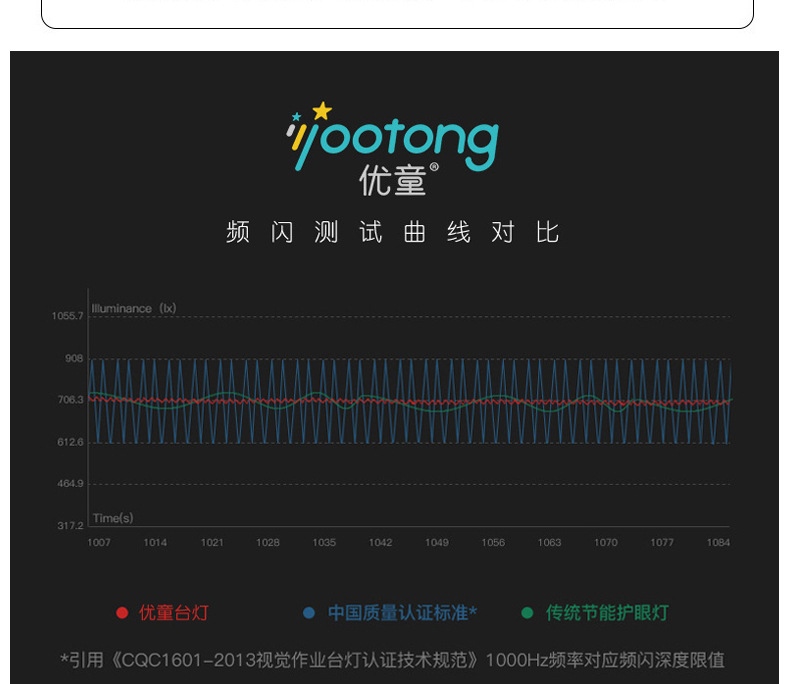This screenshot has width=790, height=684.
Task: Click the blue legend dot for 中国质量认证标准
Action: pos(309,612)
